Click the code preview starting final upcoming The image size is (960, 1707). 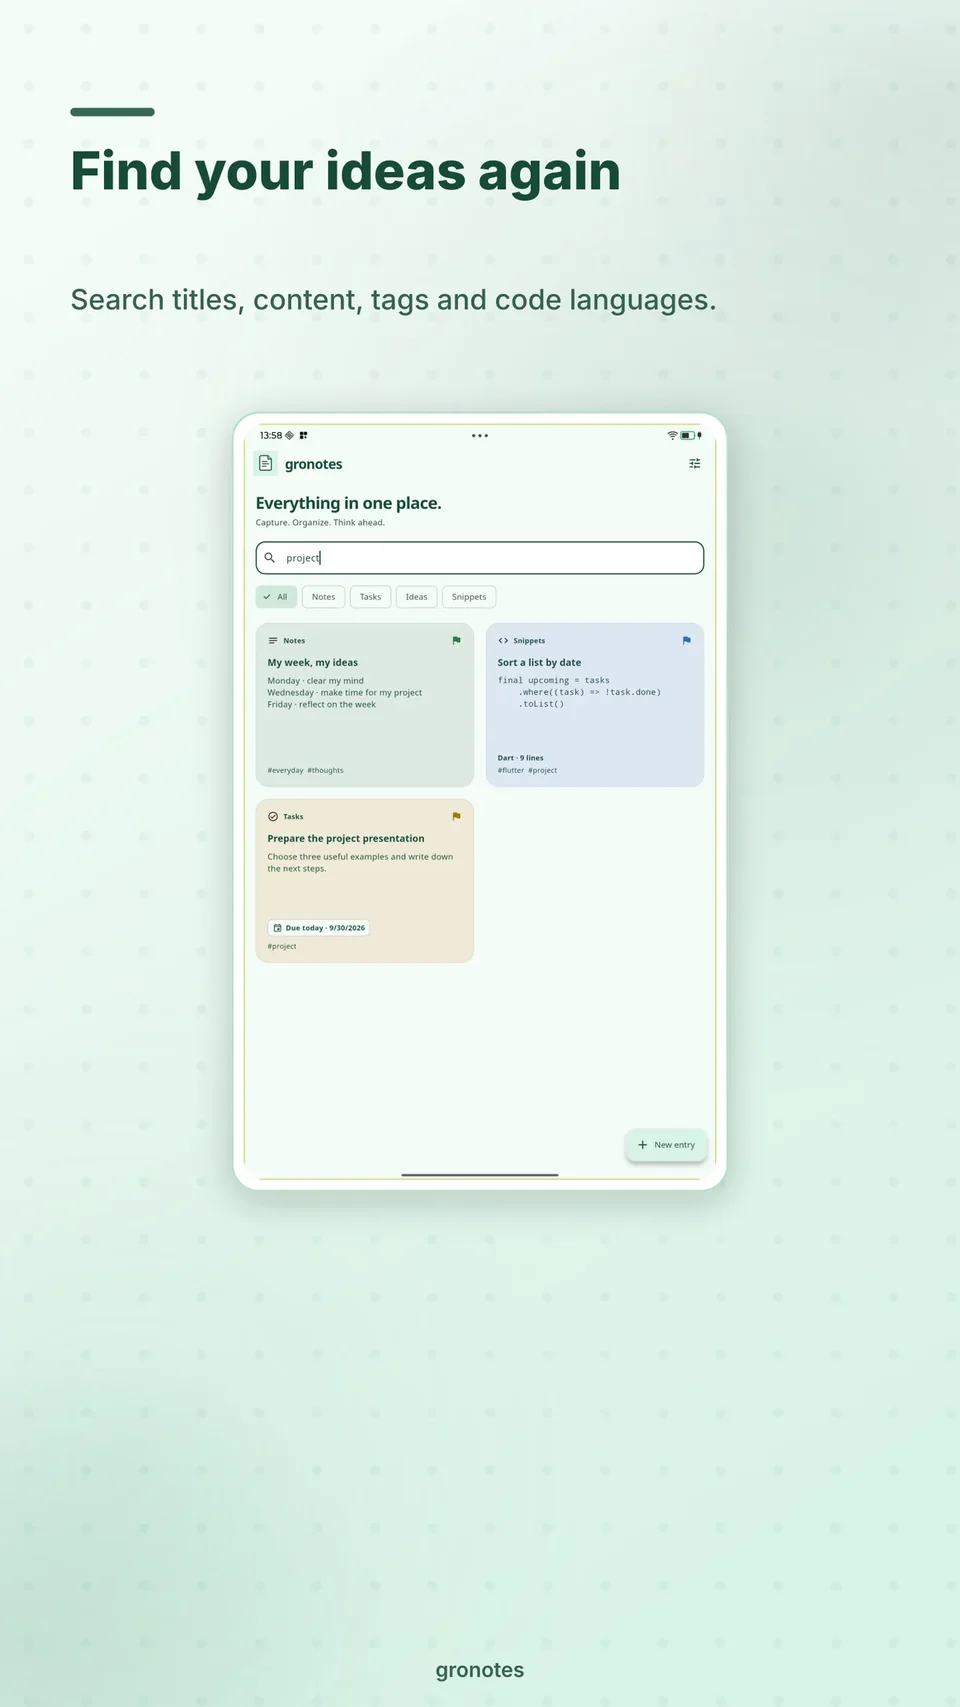pos(579,692)
